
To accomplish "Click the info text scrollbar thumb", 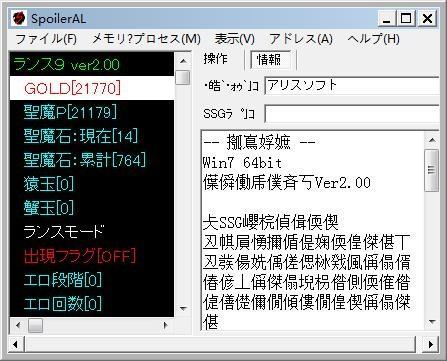I will click(432, 170).
